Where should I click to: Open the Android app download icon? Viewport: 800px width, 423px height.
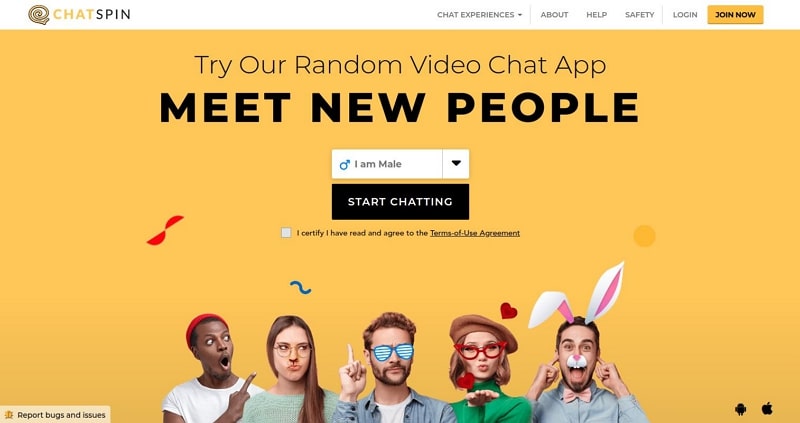tap(740, 409)
